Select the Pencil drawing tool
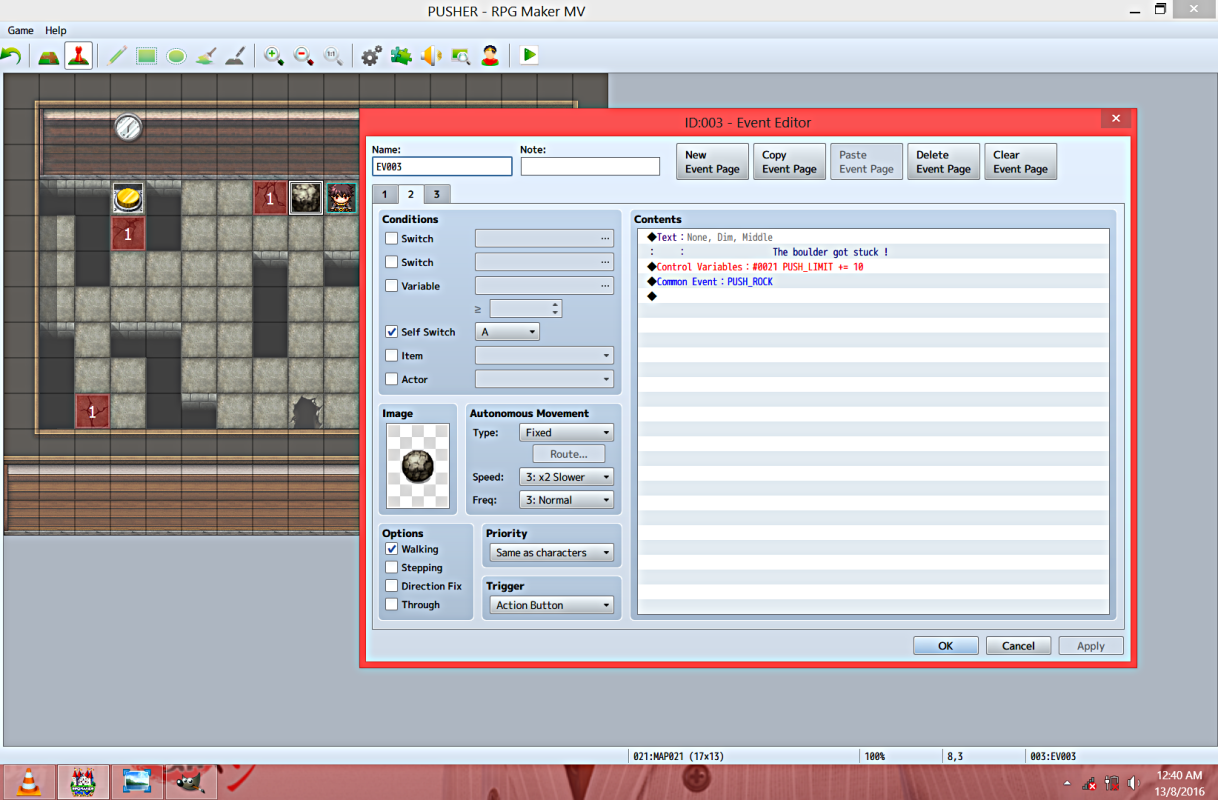 point(117,56)
